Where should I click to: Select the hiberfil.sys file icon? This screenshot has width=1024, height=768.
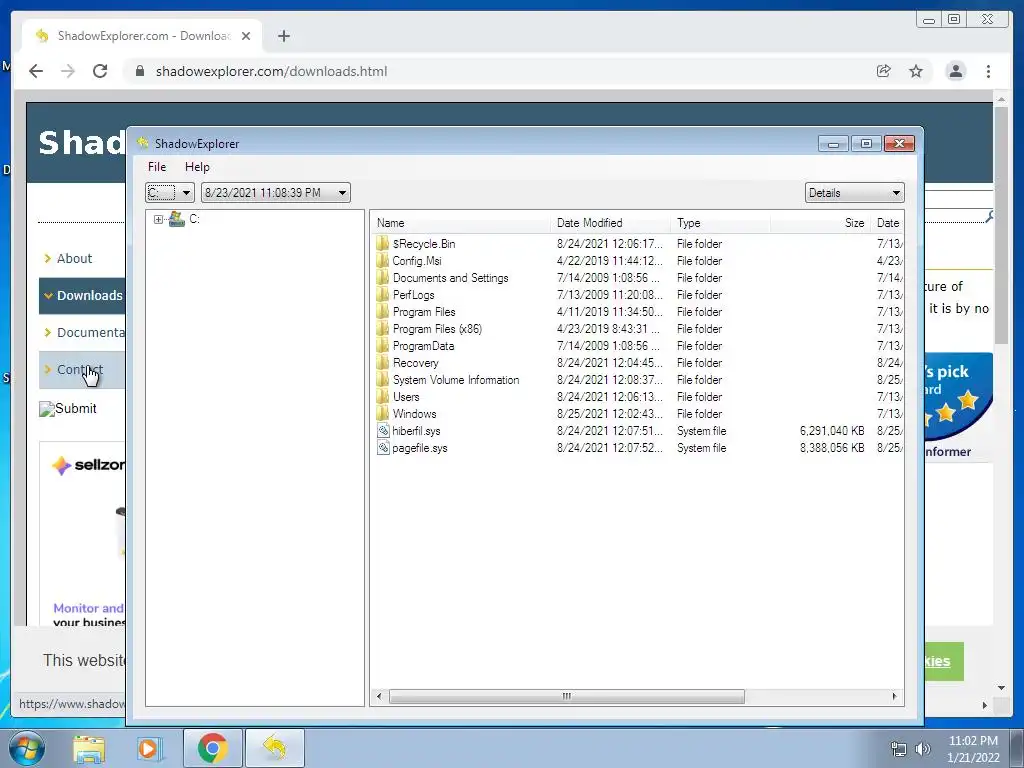click(x=383, y=430)
